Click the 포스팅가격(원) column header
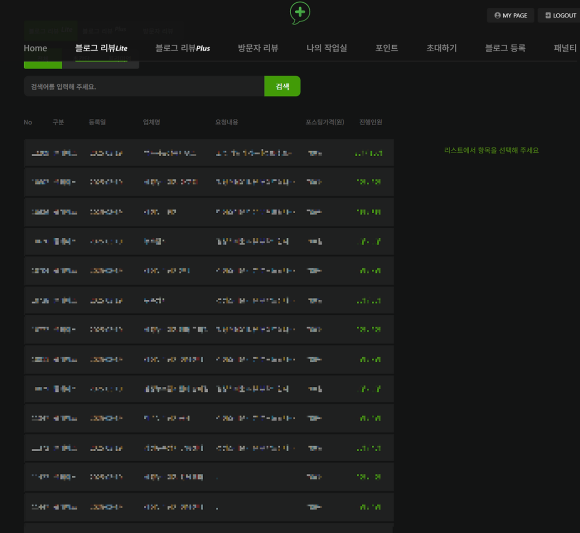 [325, 122]
